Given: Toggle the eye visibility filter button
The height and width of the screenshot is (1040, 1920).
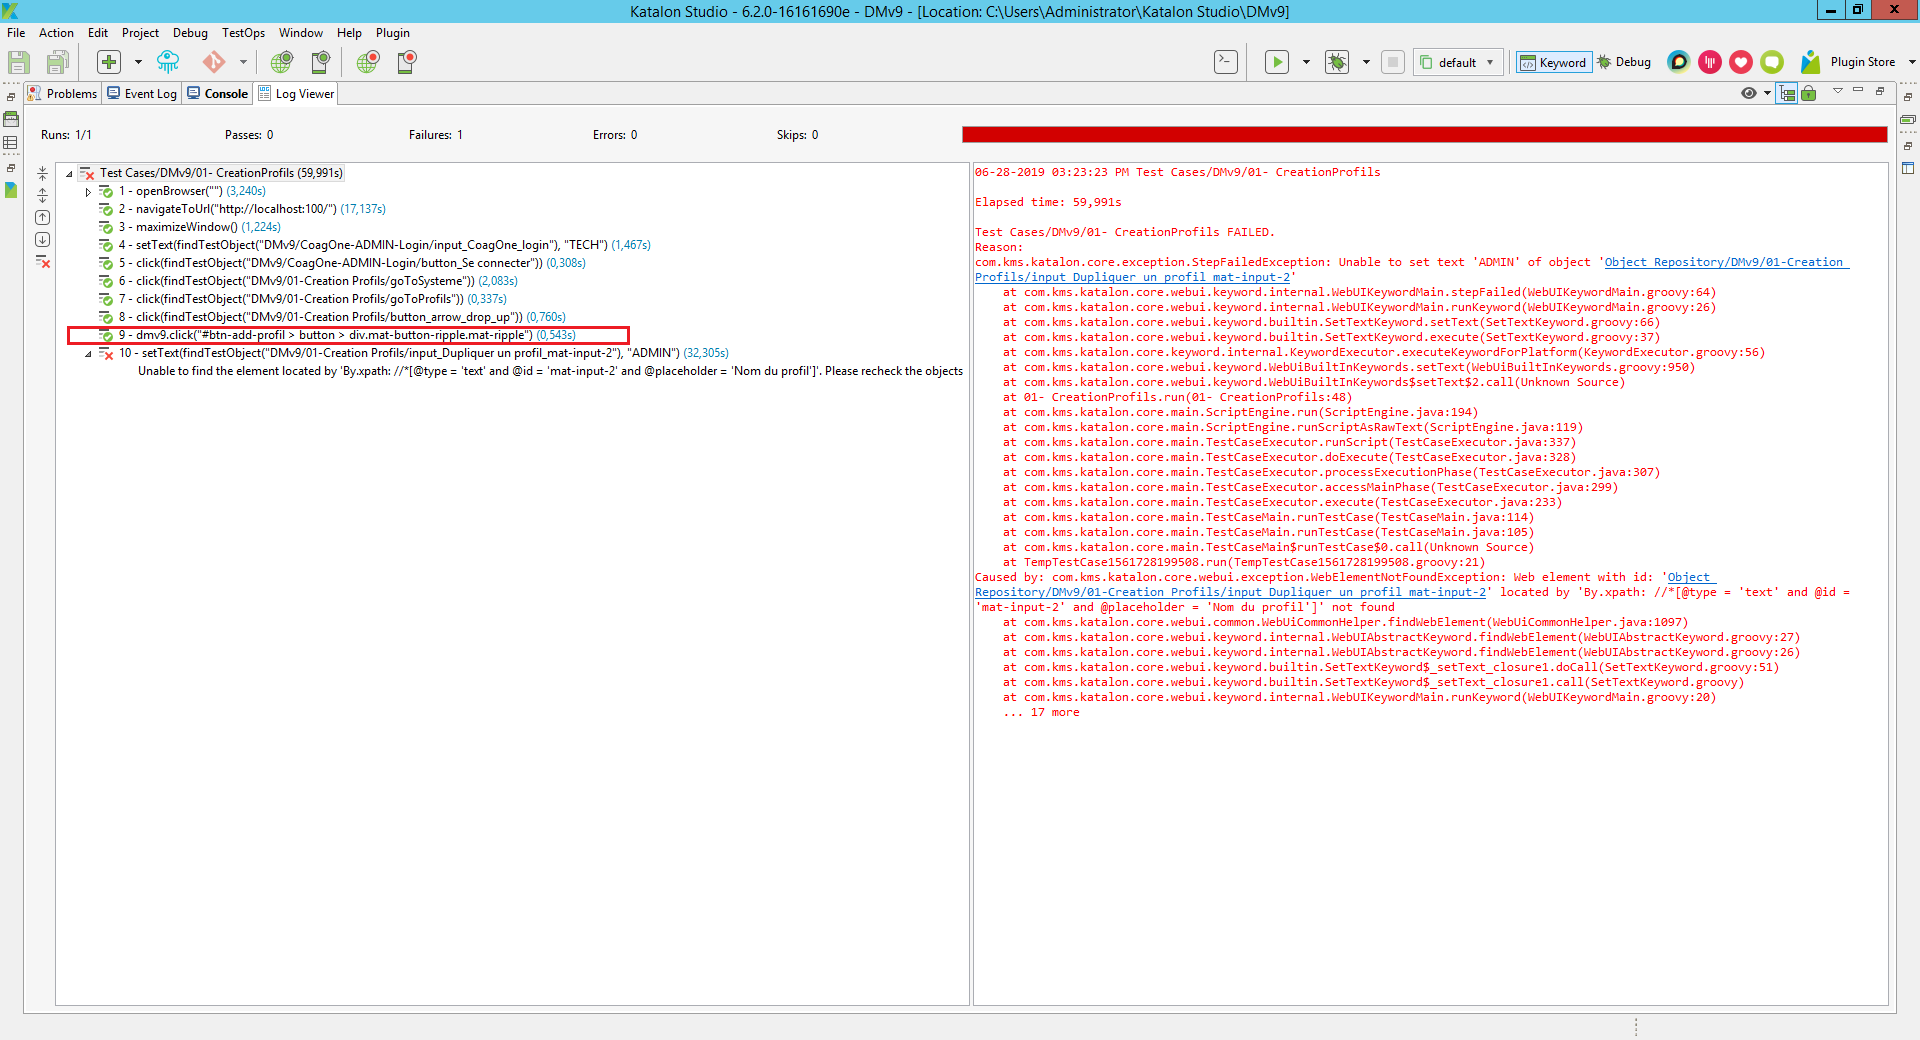Looking at the screenshot, I should 1748,93.
